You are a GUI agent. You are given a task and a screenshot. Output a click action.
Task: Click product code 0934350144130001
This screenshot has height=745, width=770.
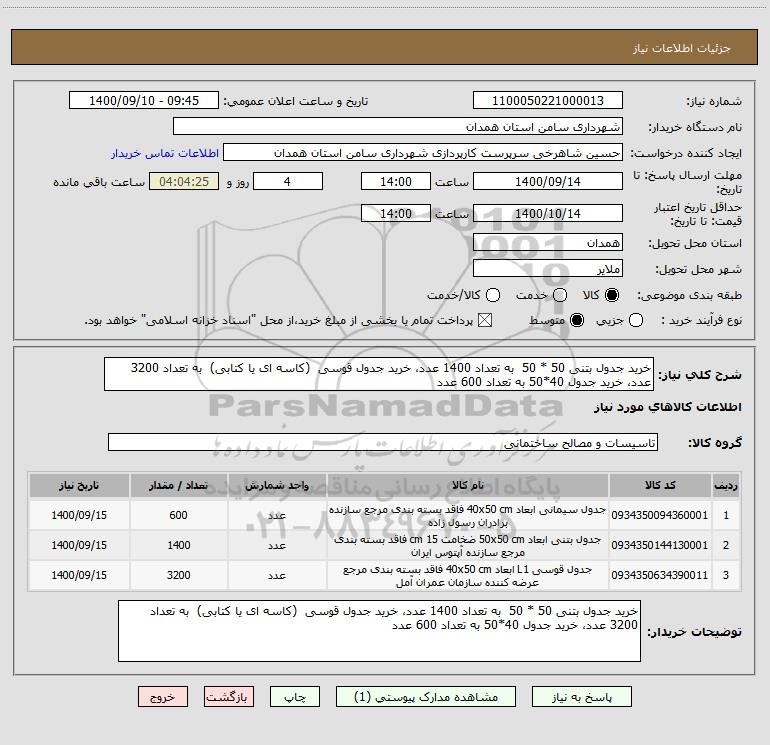[660, 545]
